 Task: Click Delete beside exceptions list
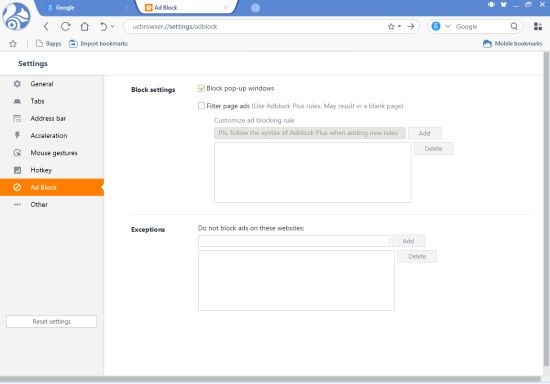click(x=417, y=256)
